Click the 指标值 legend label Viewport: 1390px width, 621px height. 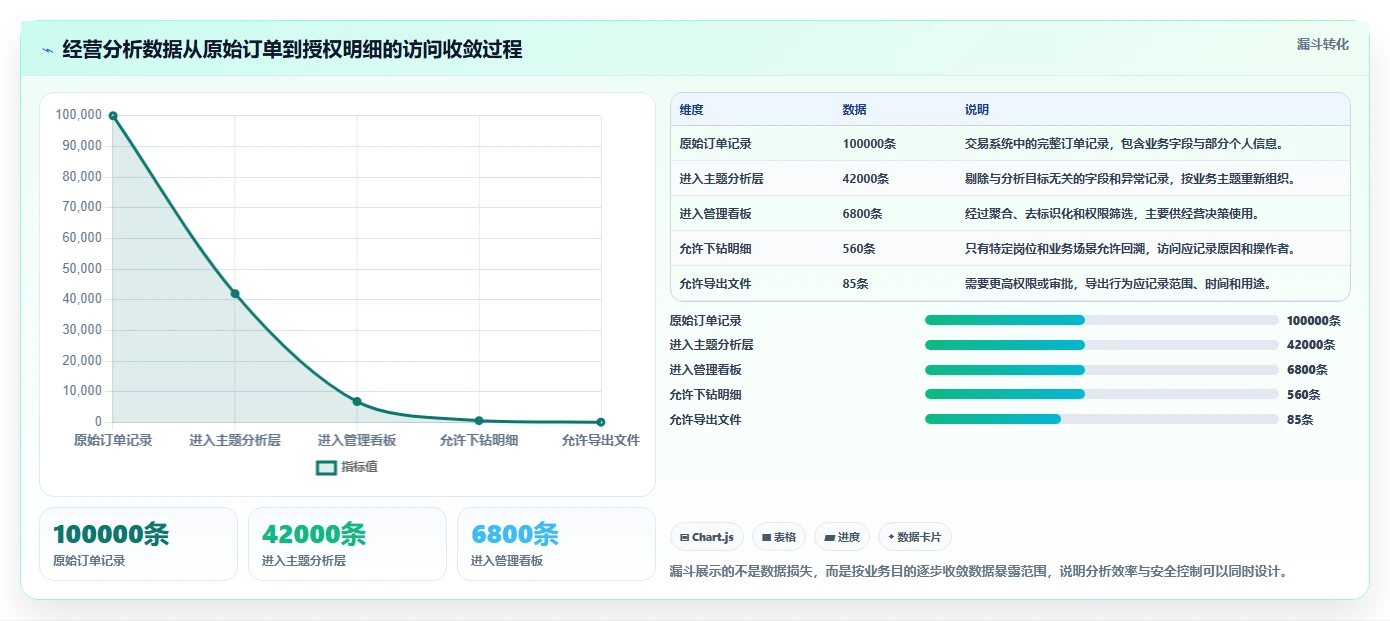(x=359, y=467)
